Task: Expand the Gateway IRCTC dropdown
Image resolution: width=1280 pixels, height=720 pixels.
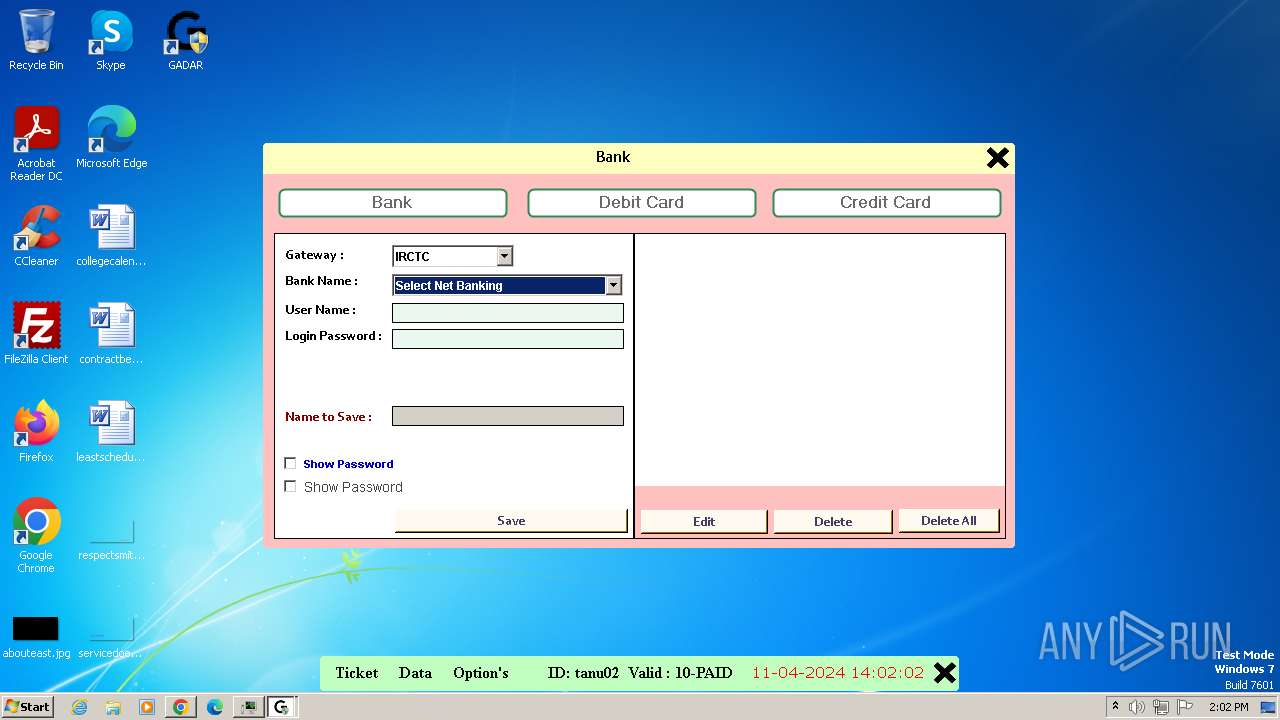Action: click(504, 256)
